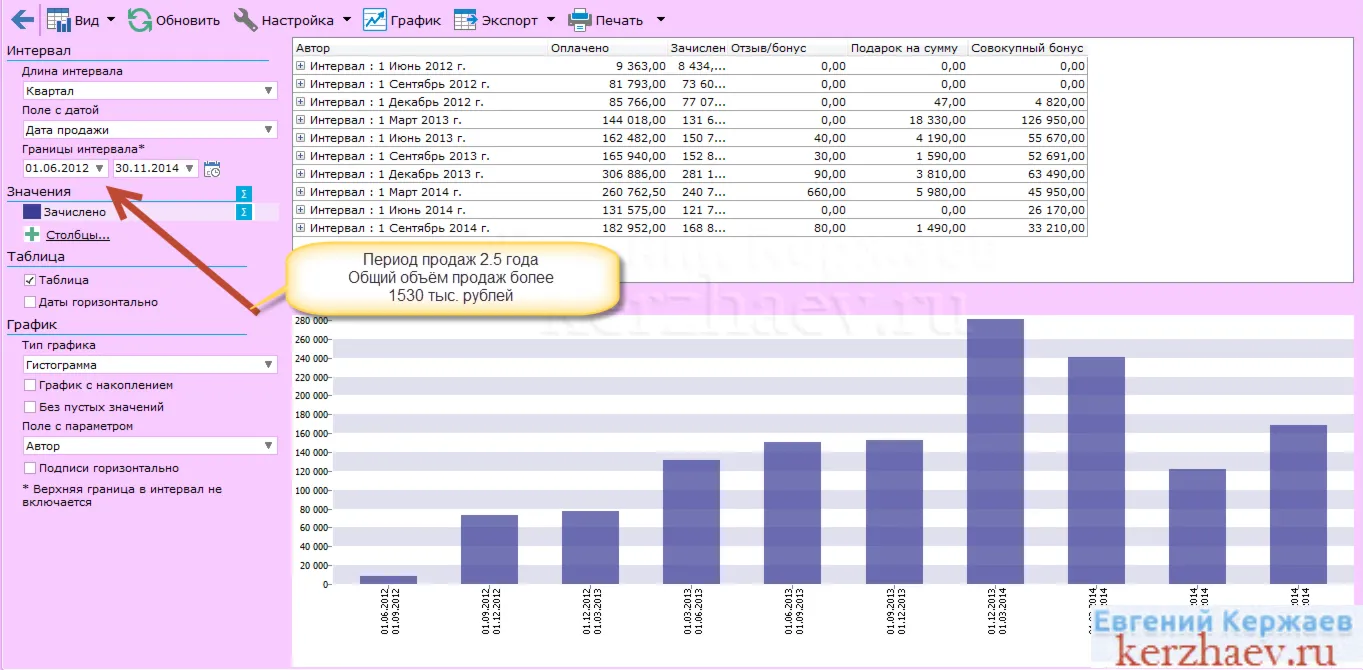Image resolution: width=1363 pixels, height=670 pixels.
Task: Open the Длина интервала dropdown showing Квартал
Action: (150, 91)
